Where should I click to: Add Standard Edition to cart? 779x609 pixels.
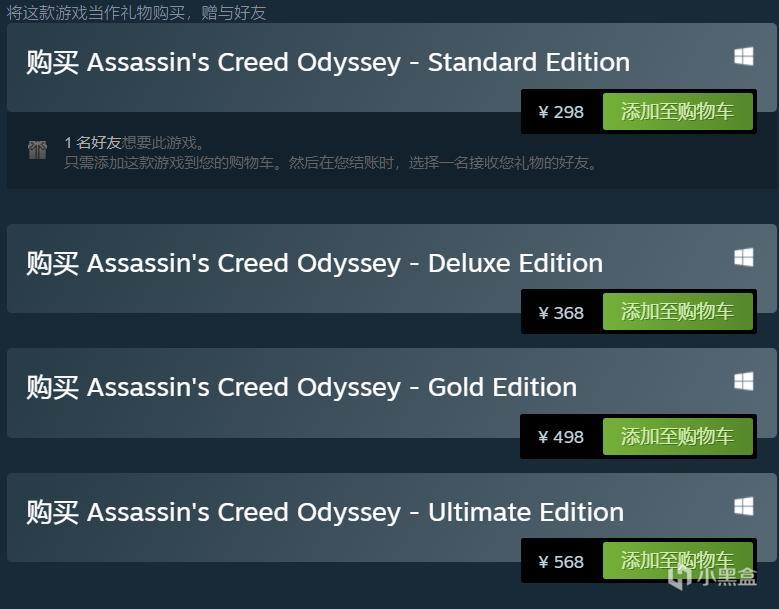click(x=678, y=112)
